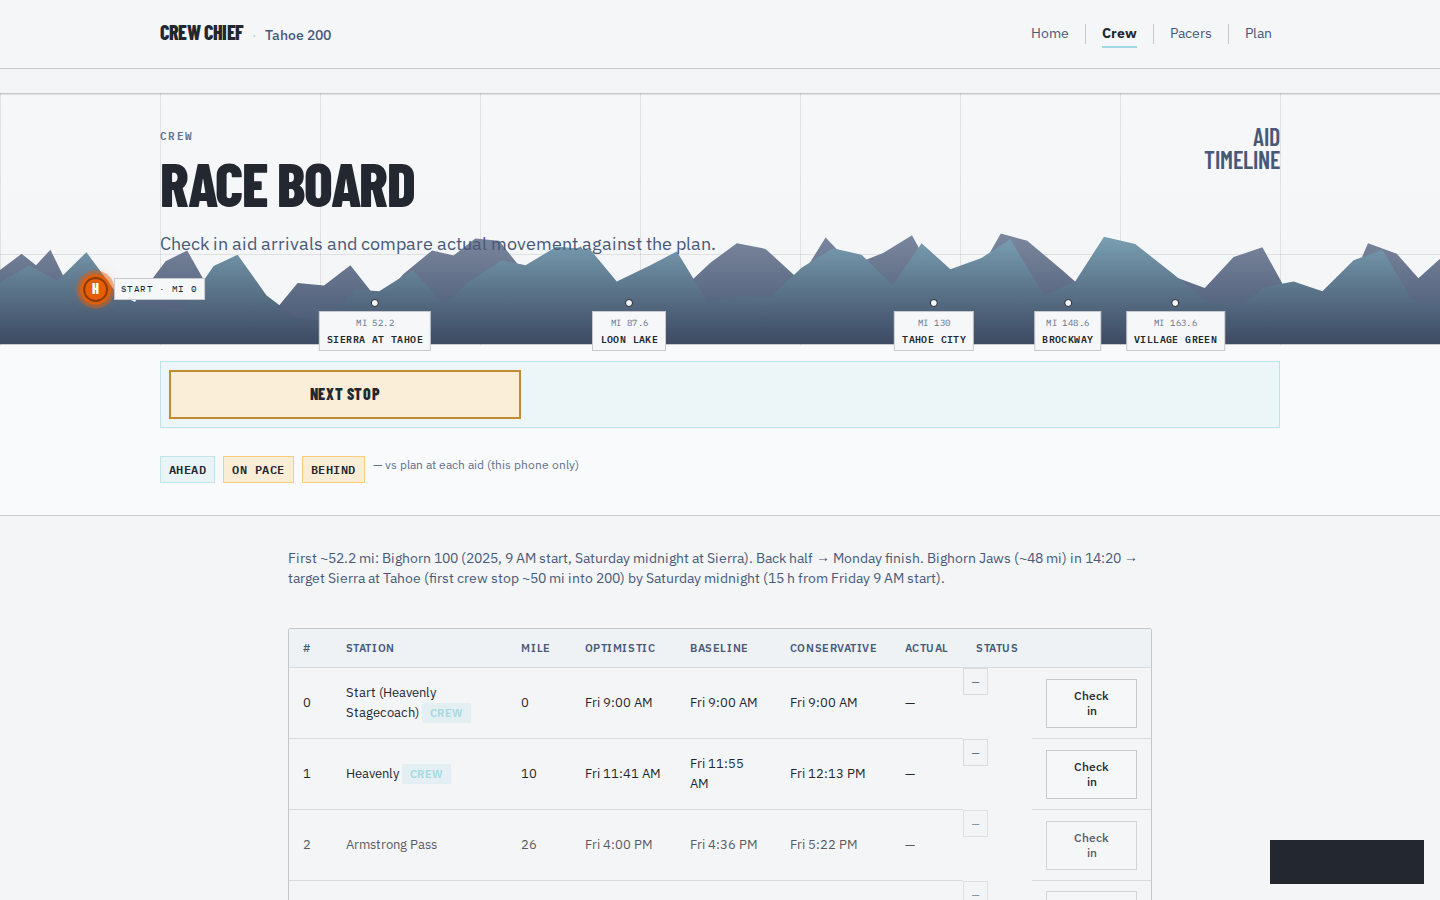Click the ON PACE legend badge
Screen dimensions: 1440x900
point(258,470)
